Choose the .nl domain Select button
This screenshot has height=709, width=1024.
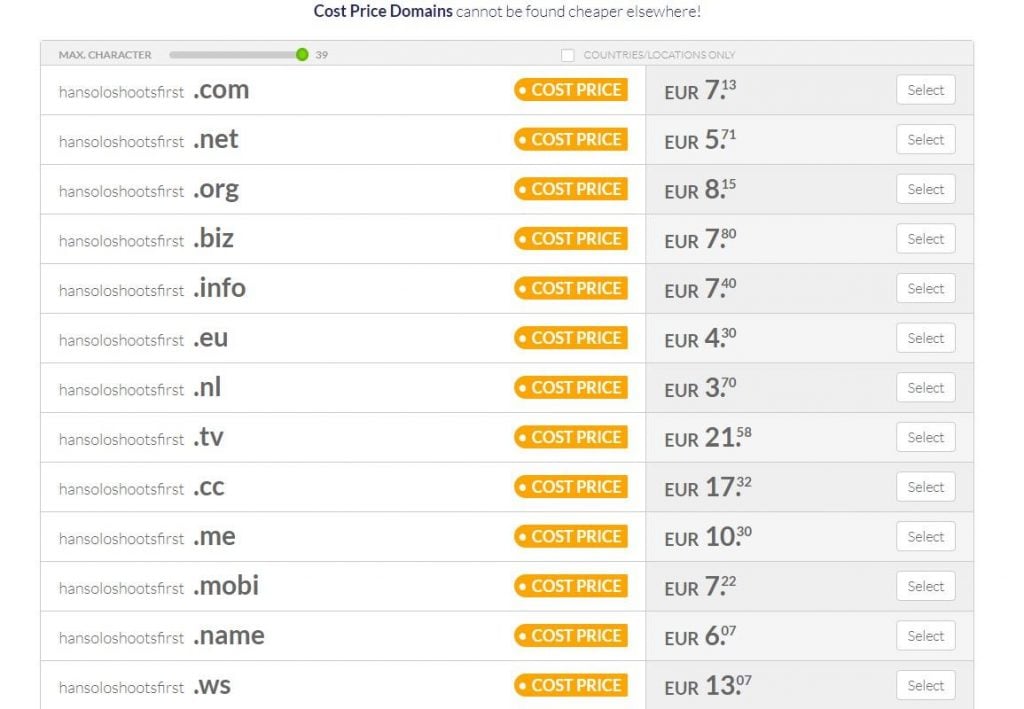pyautogui.click(x=925, y=388)
